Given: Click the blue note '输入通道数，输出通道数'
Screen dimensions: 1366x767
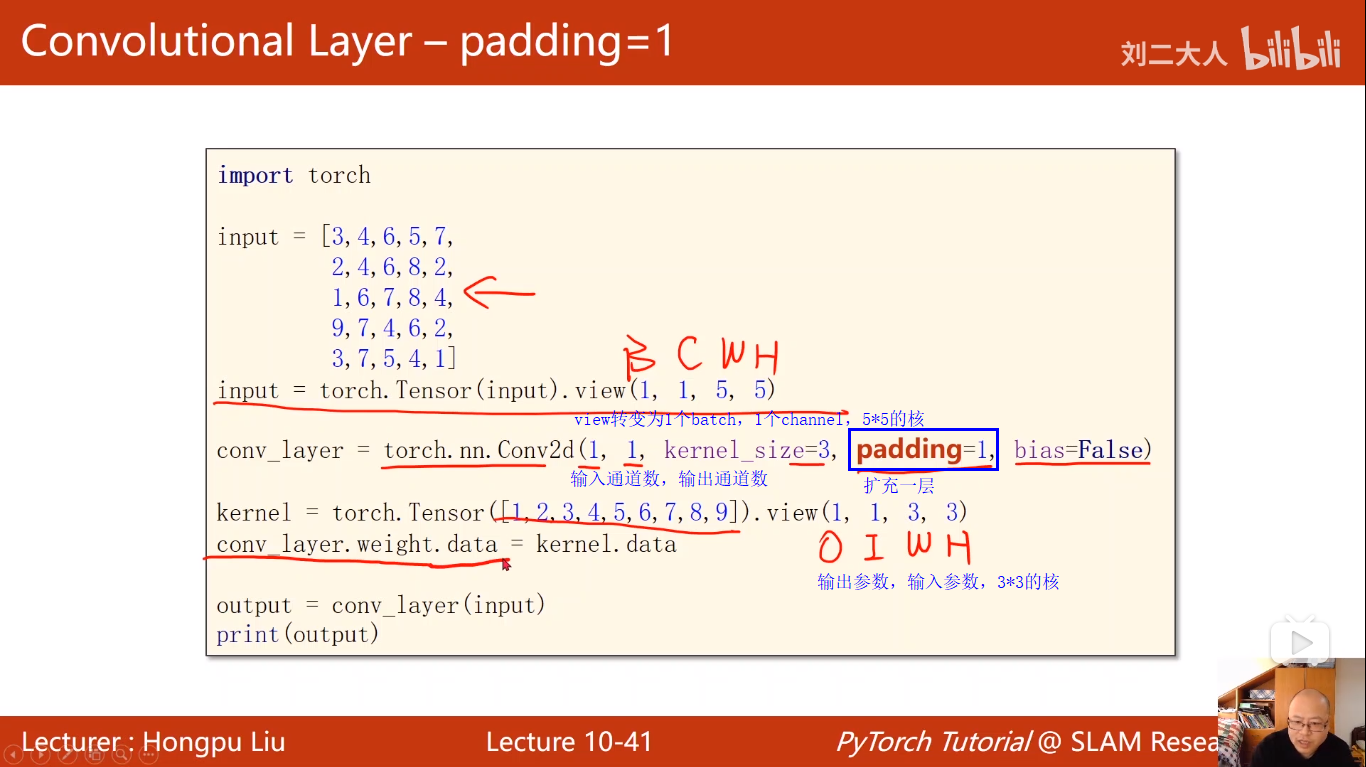Looking at the screenshot, I should pos(669,479).
